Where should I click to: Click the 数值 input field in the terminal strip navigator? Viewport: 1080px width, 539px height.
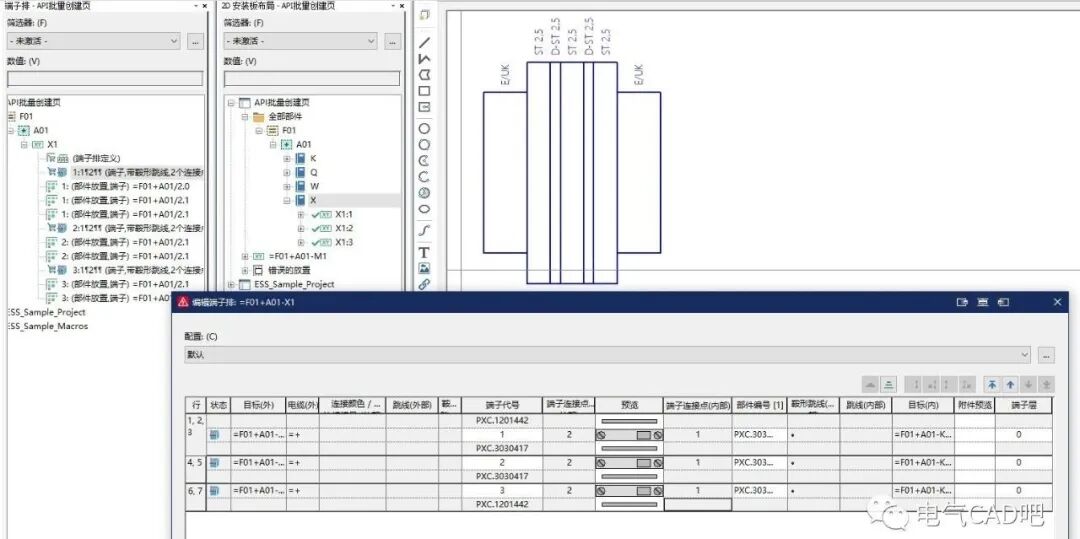105,79
